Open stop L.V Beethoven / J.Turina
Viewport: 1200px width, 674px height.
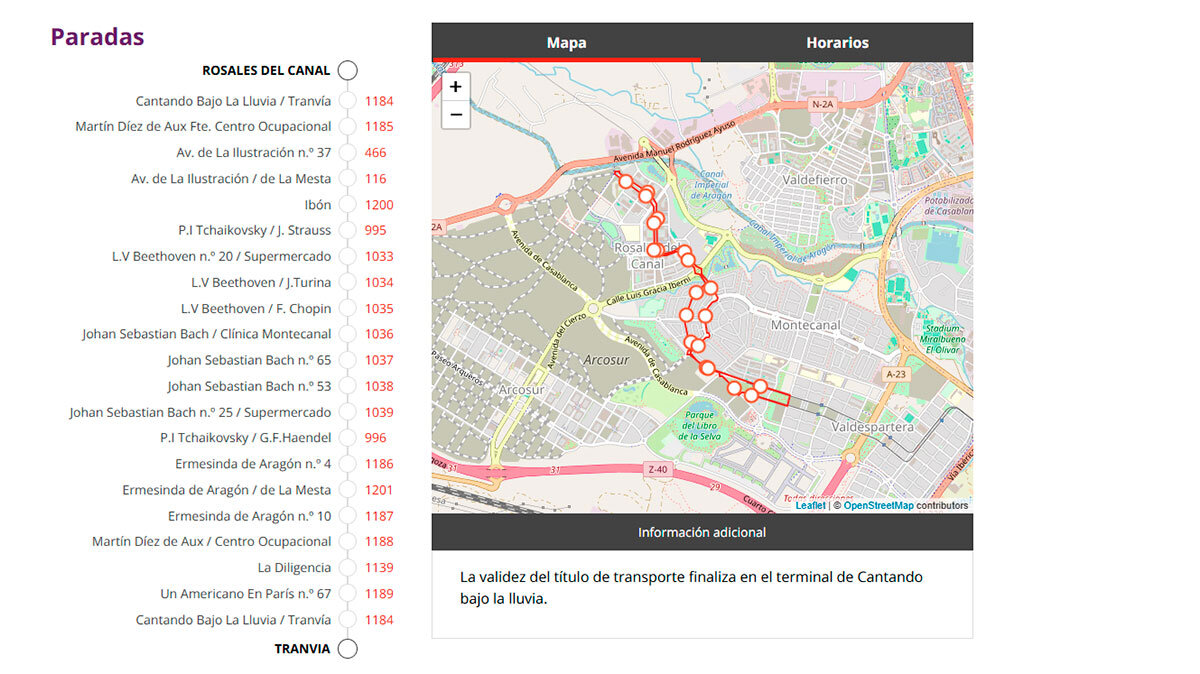(261, 282)
